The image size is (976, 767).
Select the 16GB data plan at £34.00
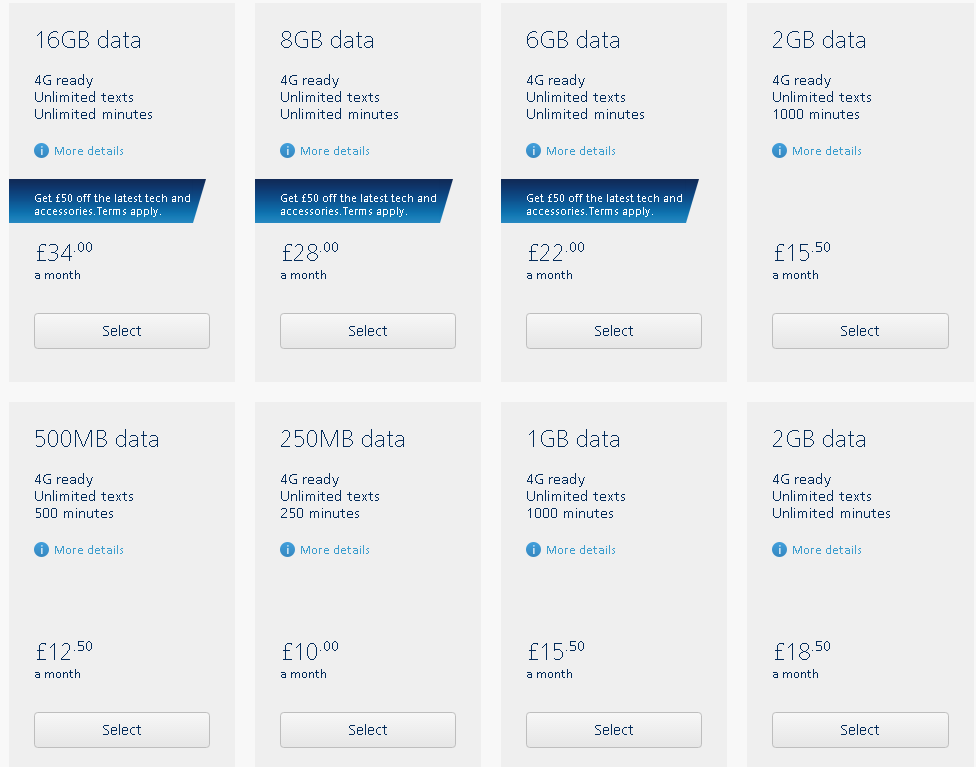[122, 331]
